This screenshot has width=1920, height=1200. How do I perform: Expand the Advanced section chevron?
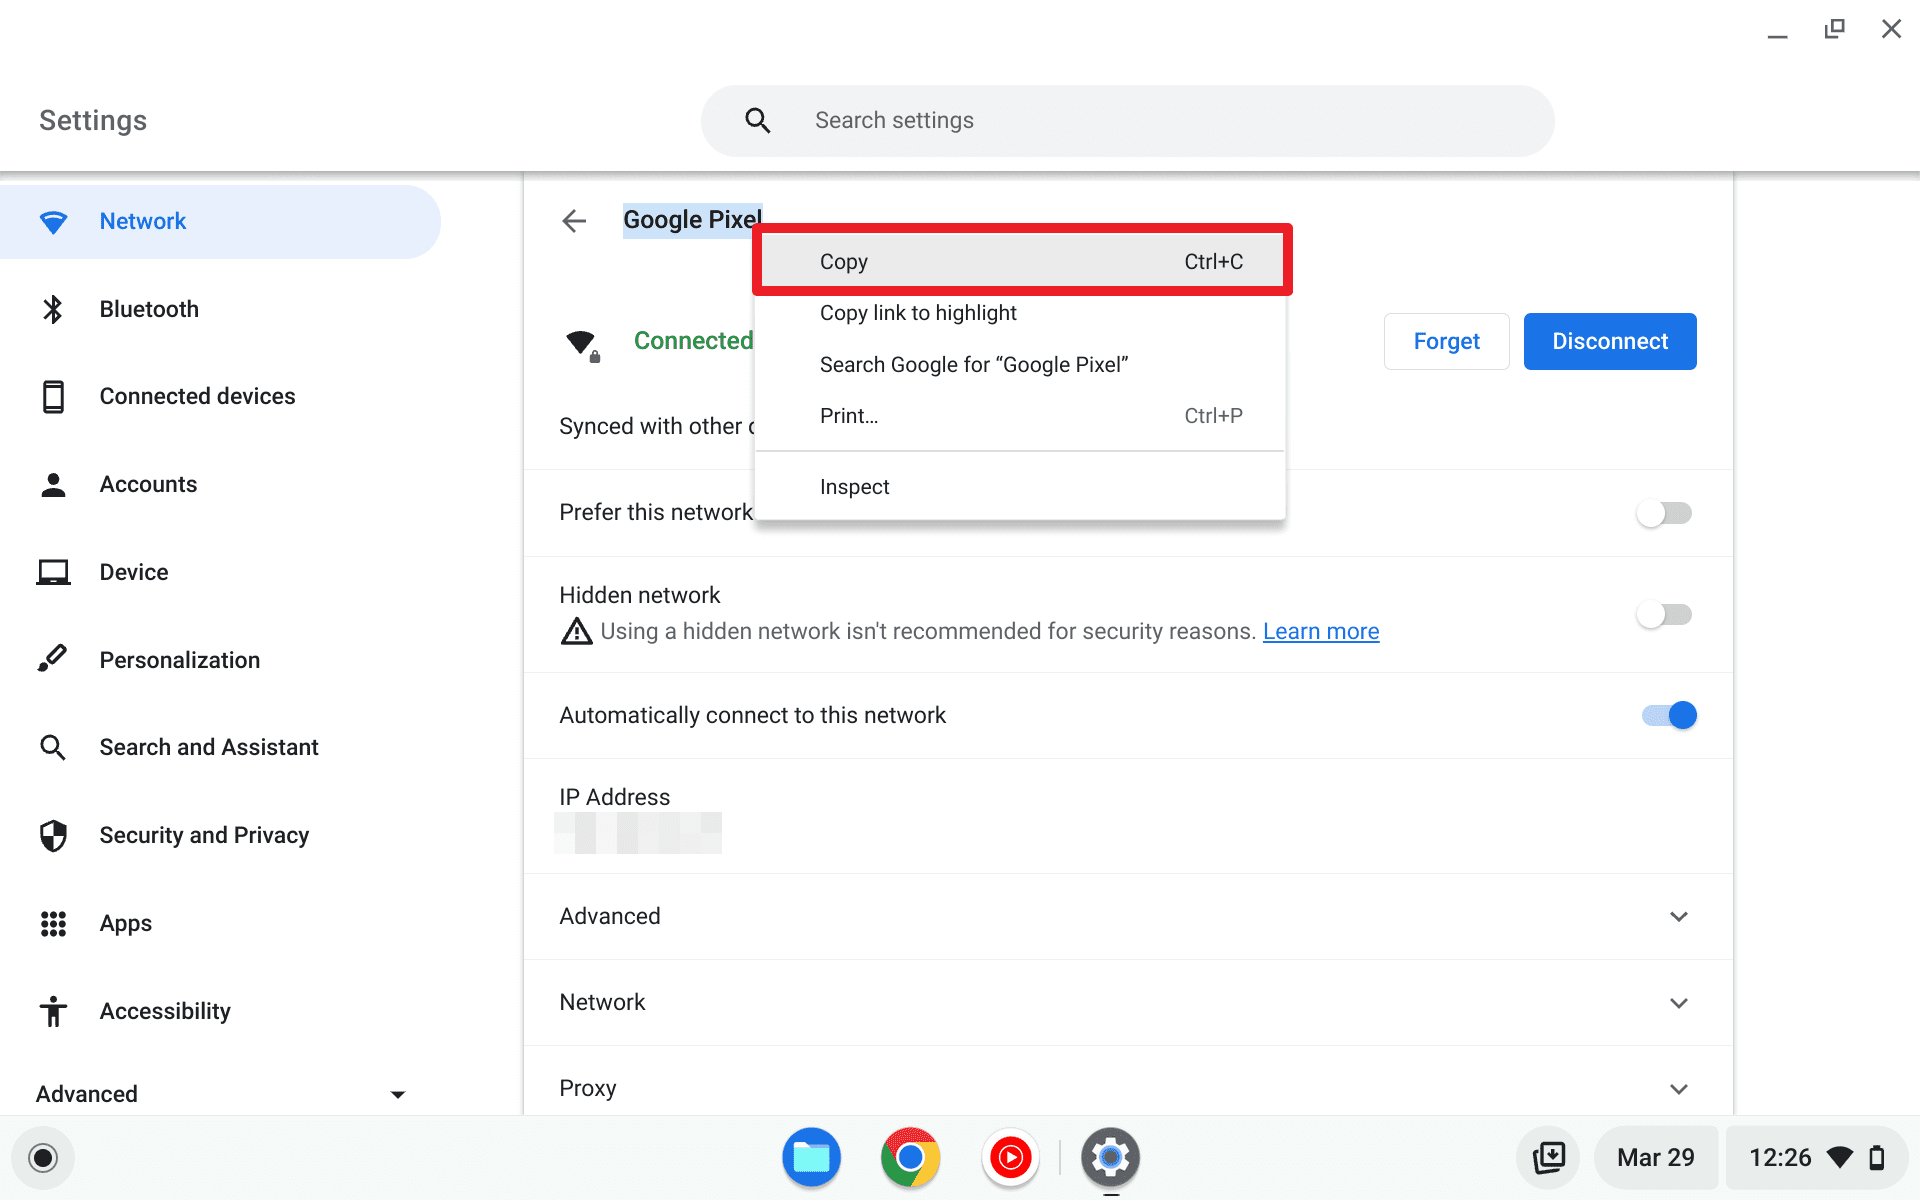point(1679,917)
